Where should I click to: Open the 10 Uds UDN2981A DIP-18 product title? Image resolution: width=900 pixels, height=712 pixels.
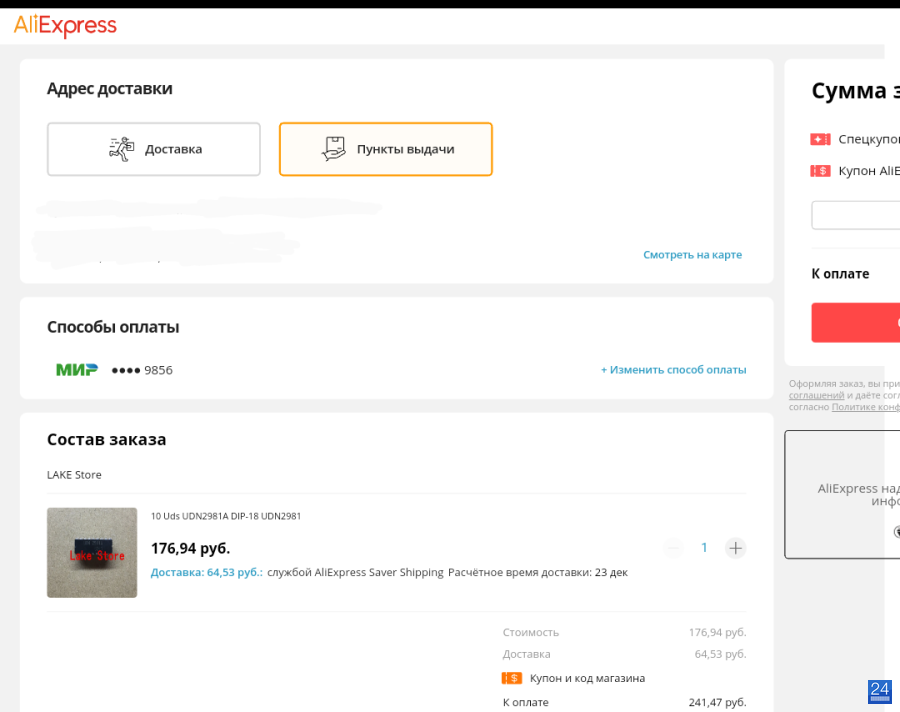click(226, 516)
